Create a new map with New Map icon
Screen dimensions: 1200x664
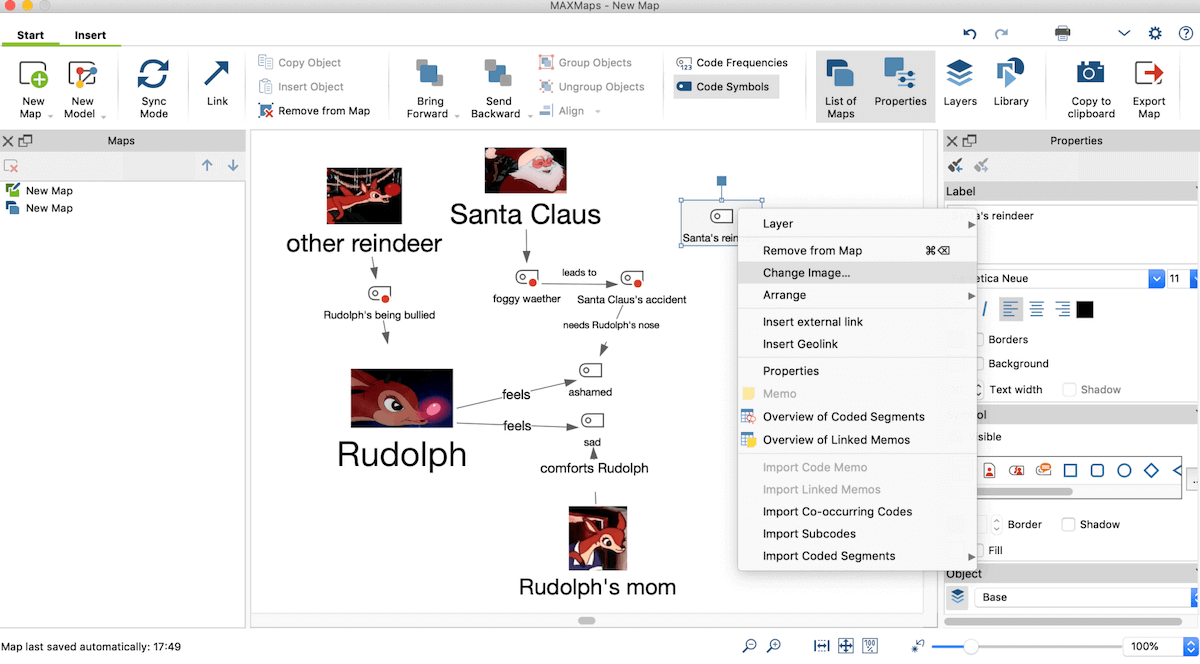pos(33,75)
